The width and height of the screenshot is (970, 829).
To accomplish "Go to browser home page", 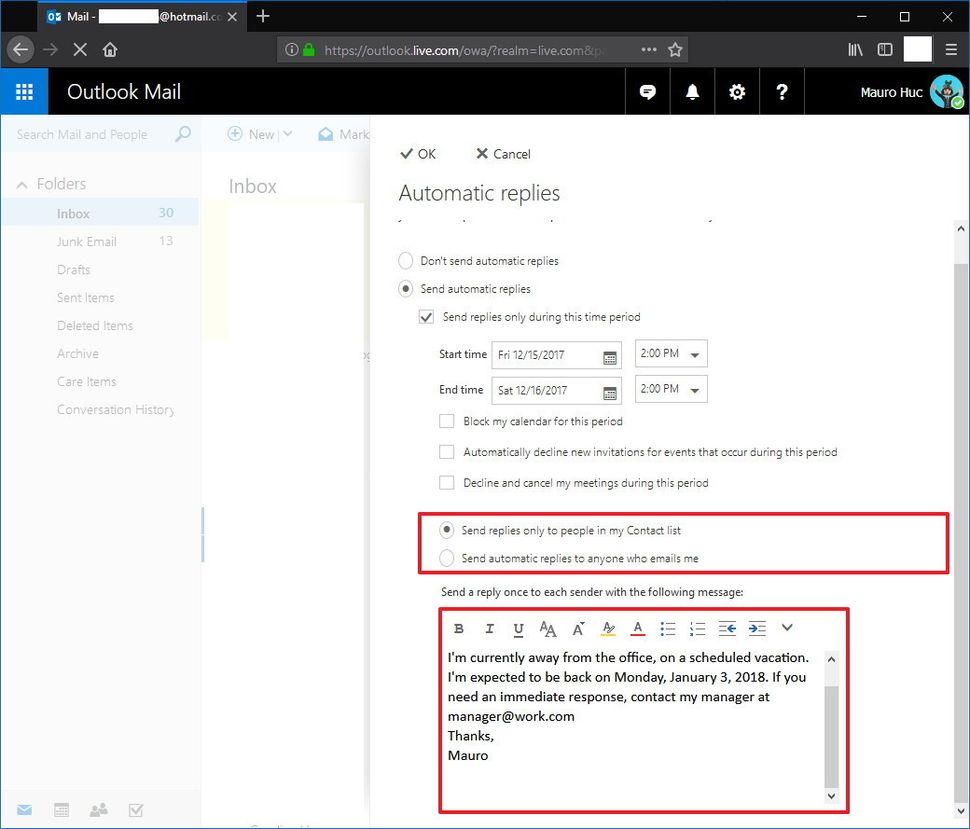I will coord(110,49).
